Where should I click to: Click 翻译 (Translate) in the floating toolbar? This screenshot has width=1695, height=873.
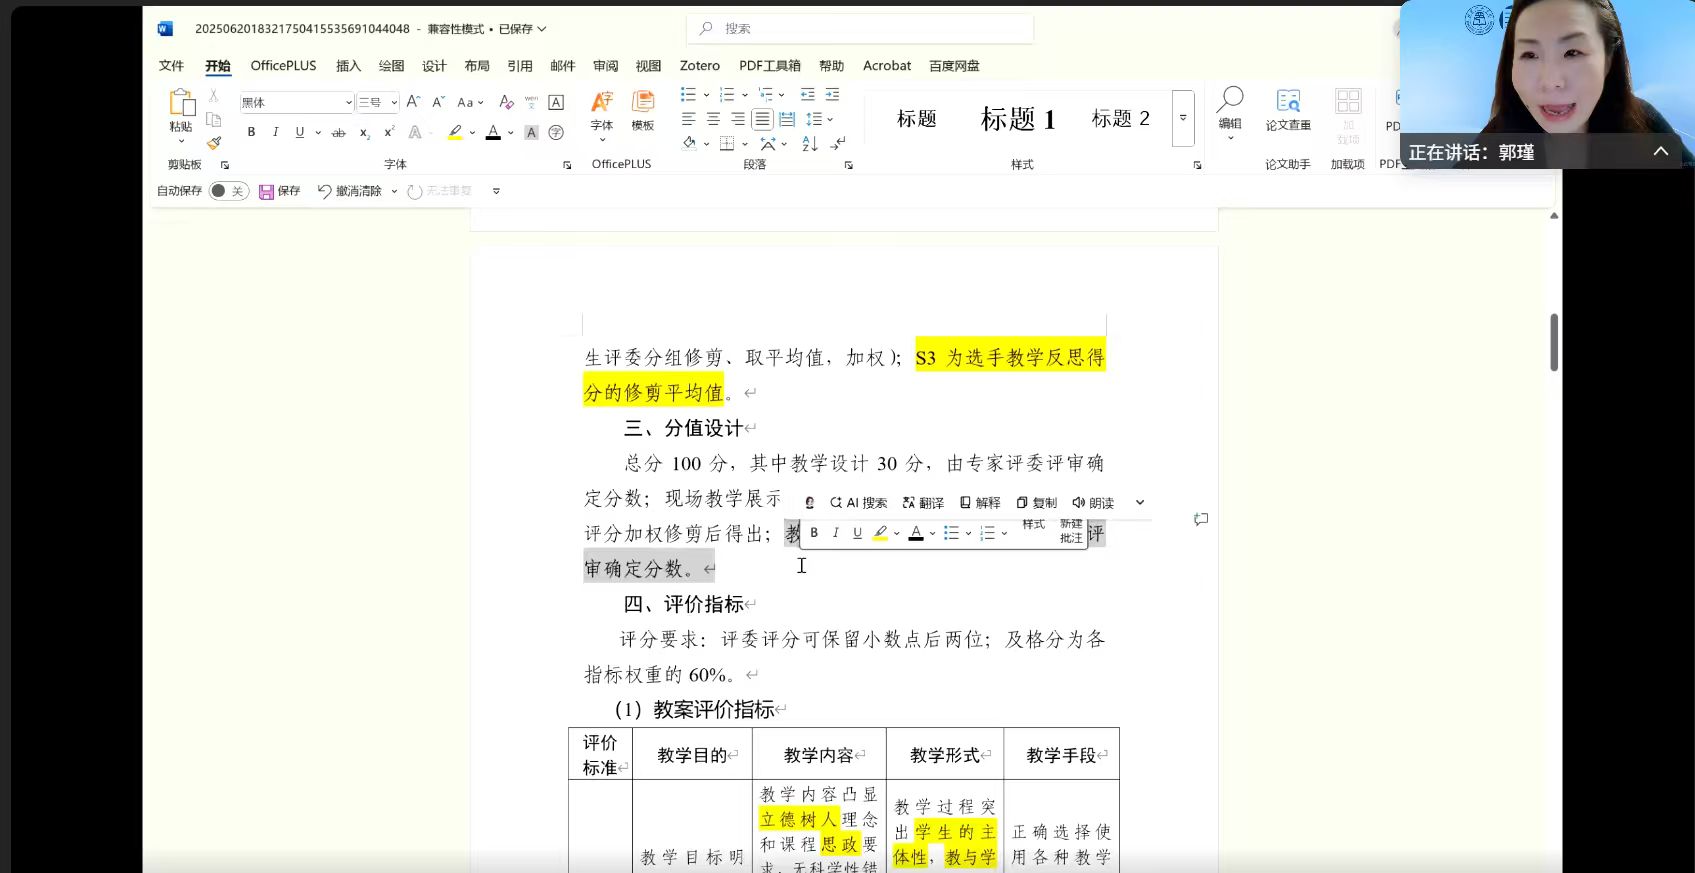[x=923, y=503]
